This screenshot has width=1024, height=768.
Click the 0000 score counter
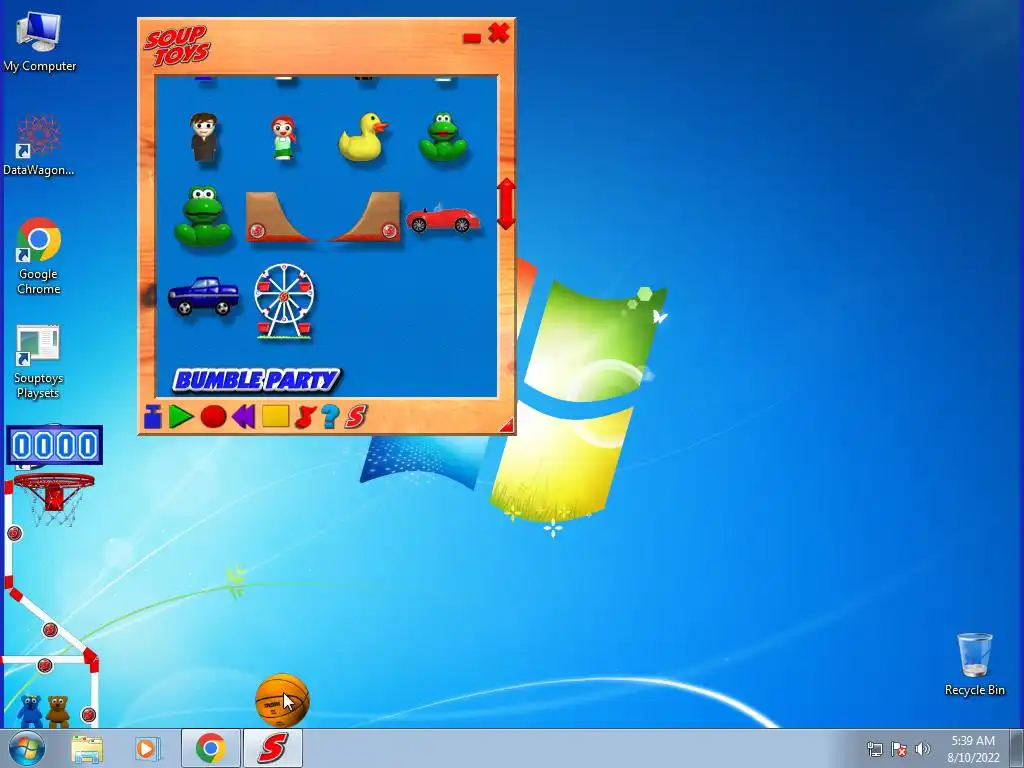point(54,445)
